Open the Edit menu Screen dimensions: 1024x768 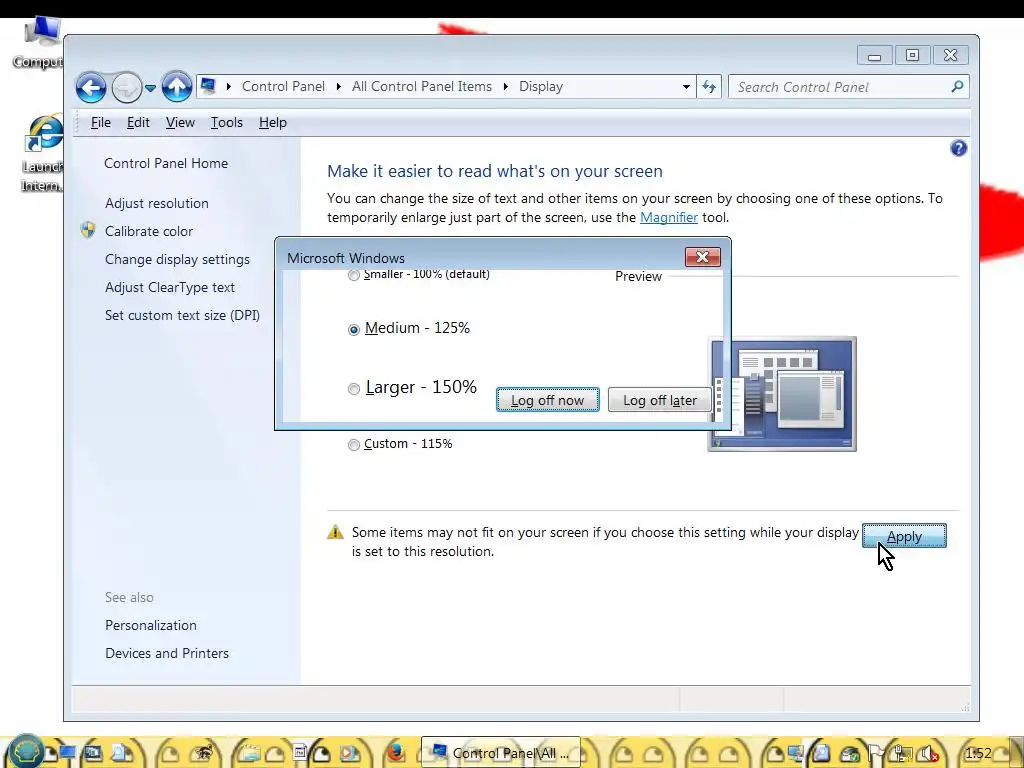138,123
